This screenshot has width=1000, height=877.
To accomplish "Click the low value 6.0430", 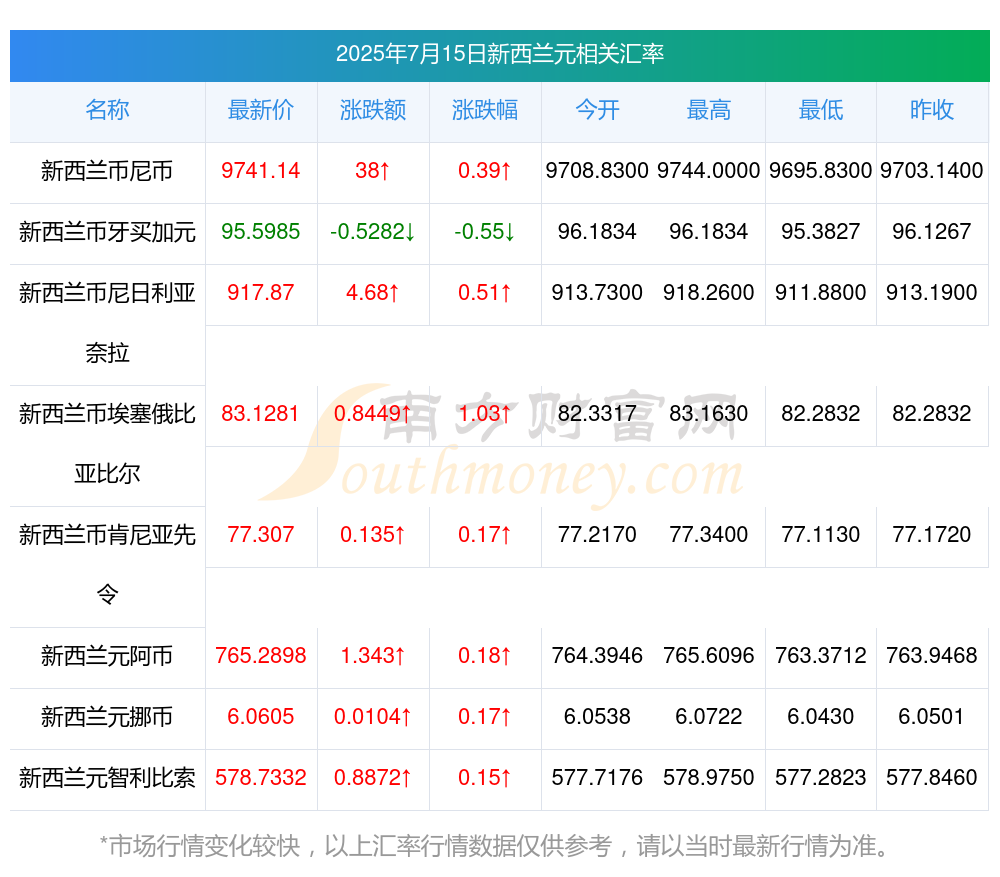I will (821, 717).
